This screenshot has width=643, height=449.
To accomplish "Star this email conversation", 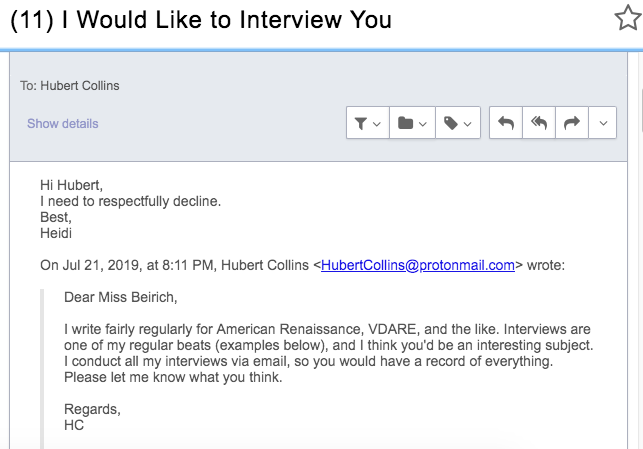I will (627, 18).
